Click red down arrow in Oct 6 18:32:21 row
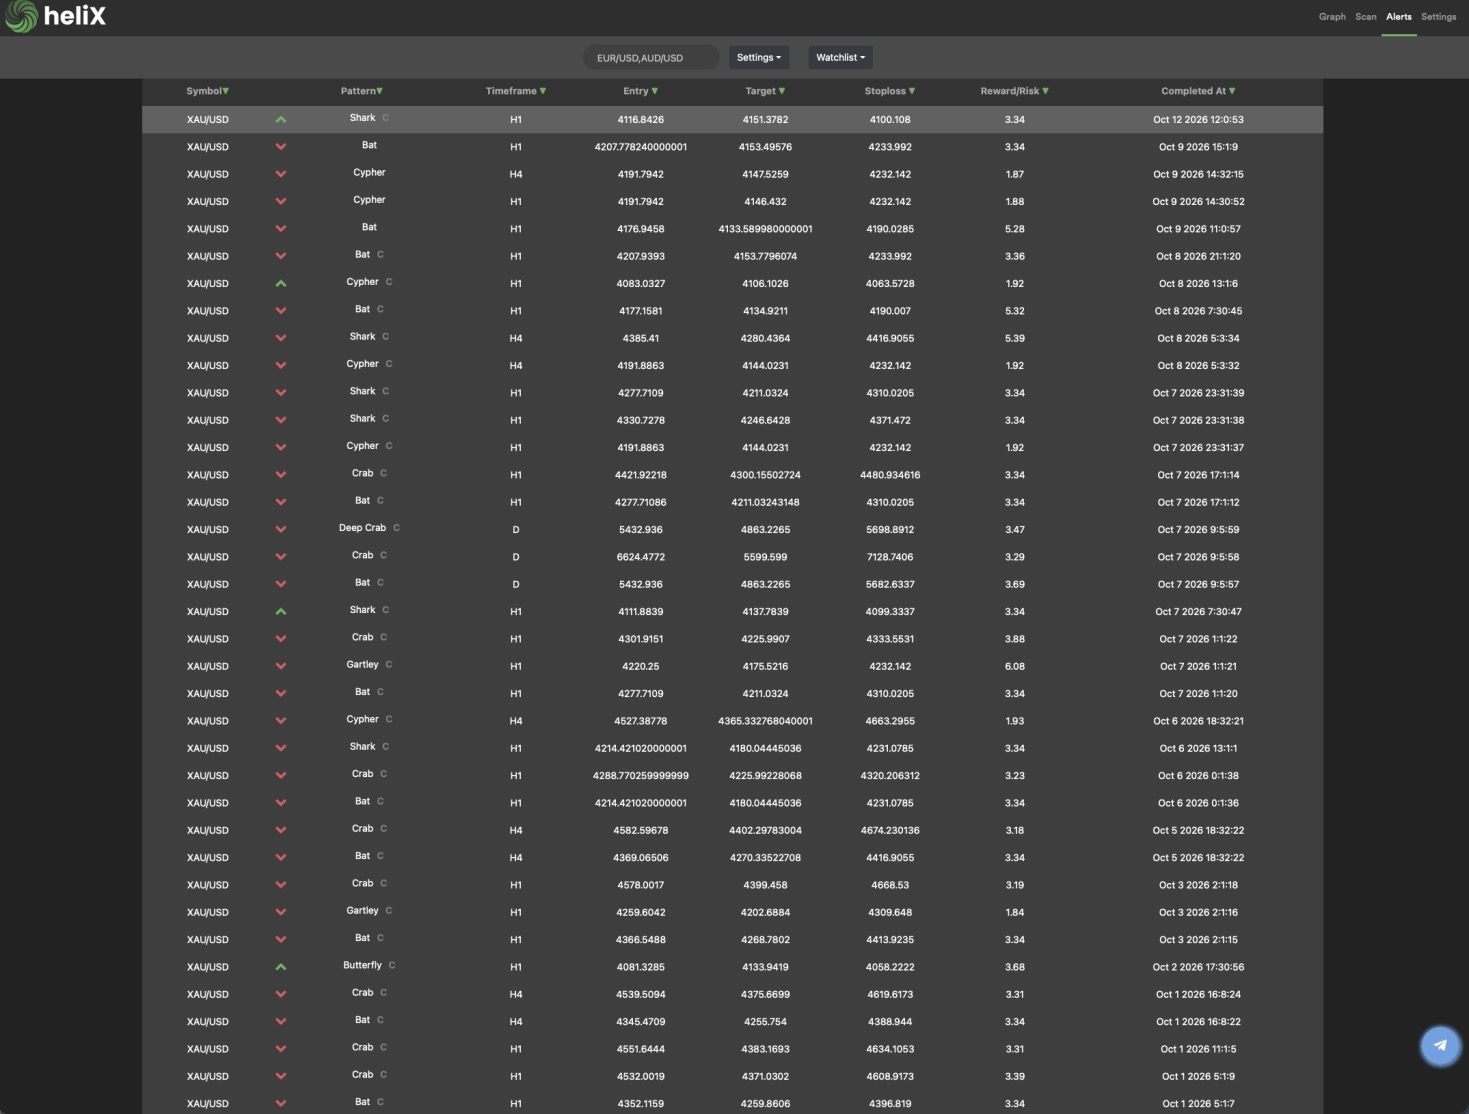This screenshot has width=1469, height=1114. point(281,721)
